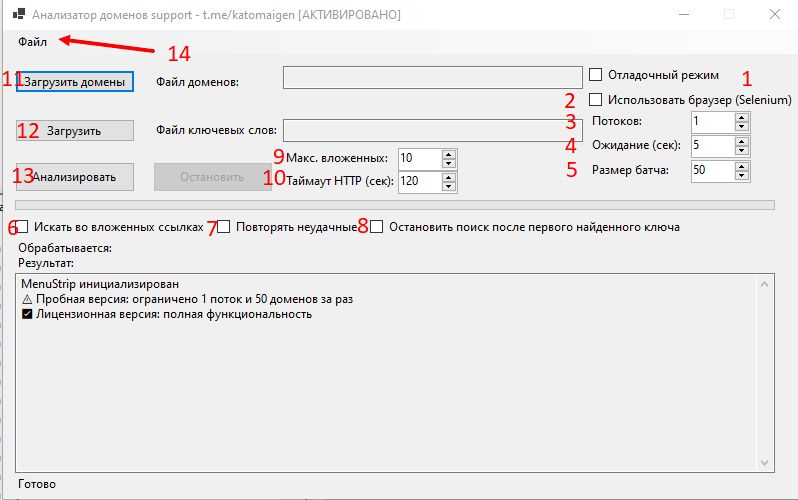Click inside the Таймаут HTTP value box

pyautogui.click(x=417, y=182)
